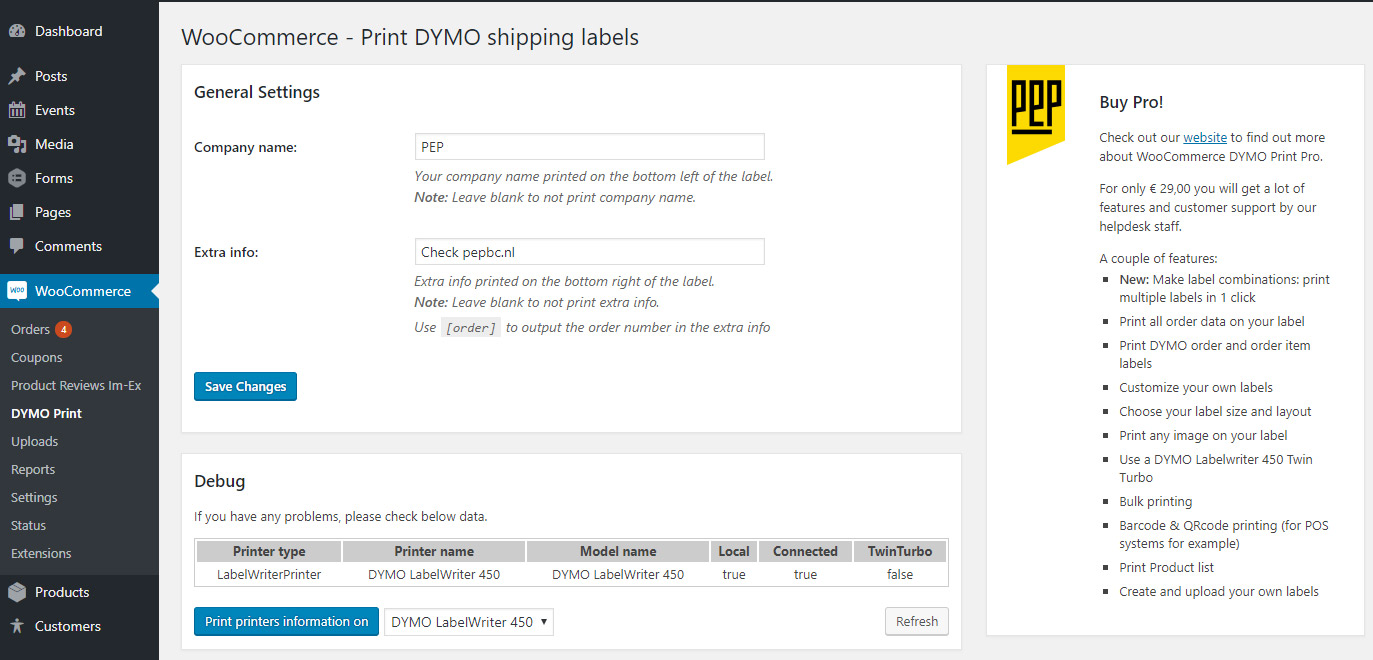The image size is (1373, 660).
Task: Click the Comments bubble icon
Action: [17, 246]
